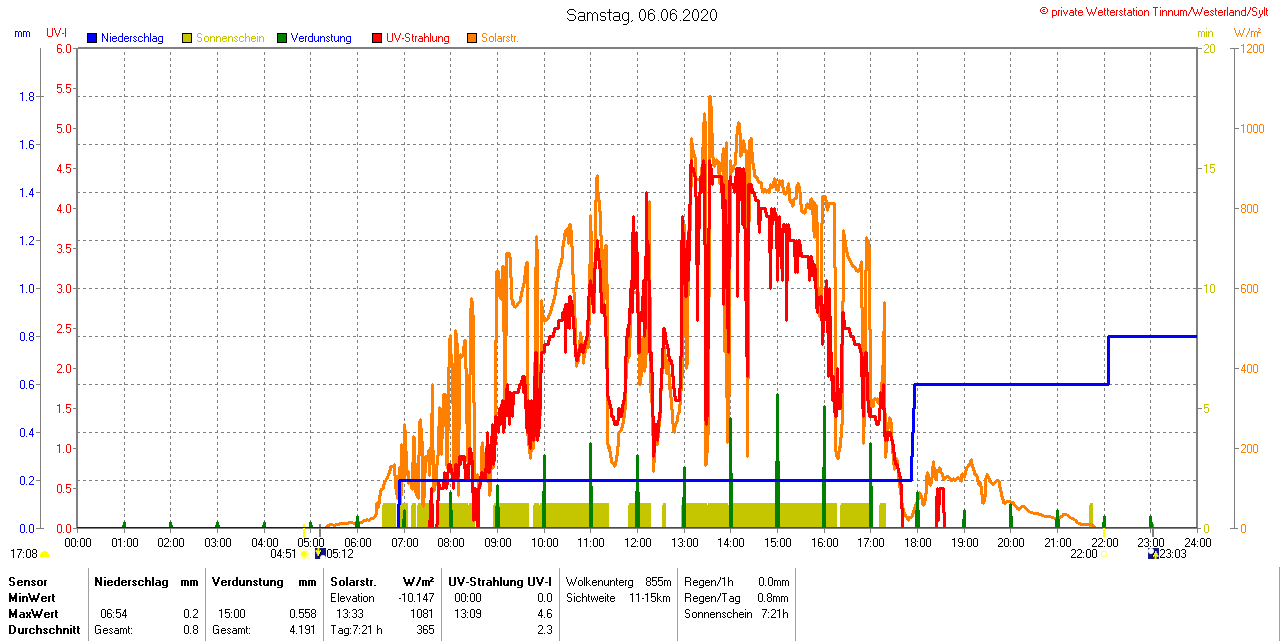Select the UV-Strahlung legend label

click(420, 38)
